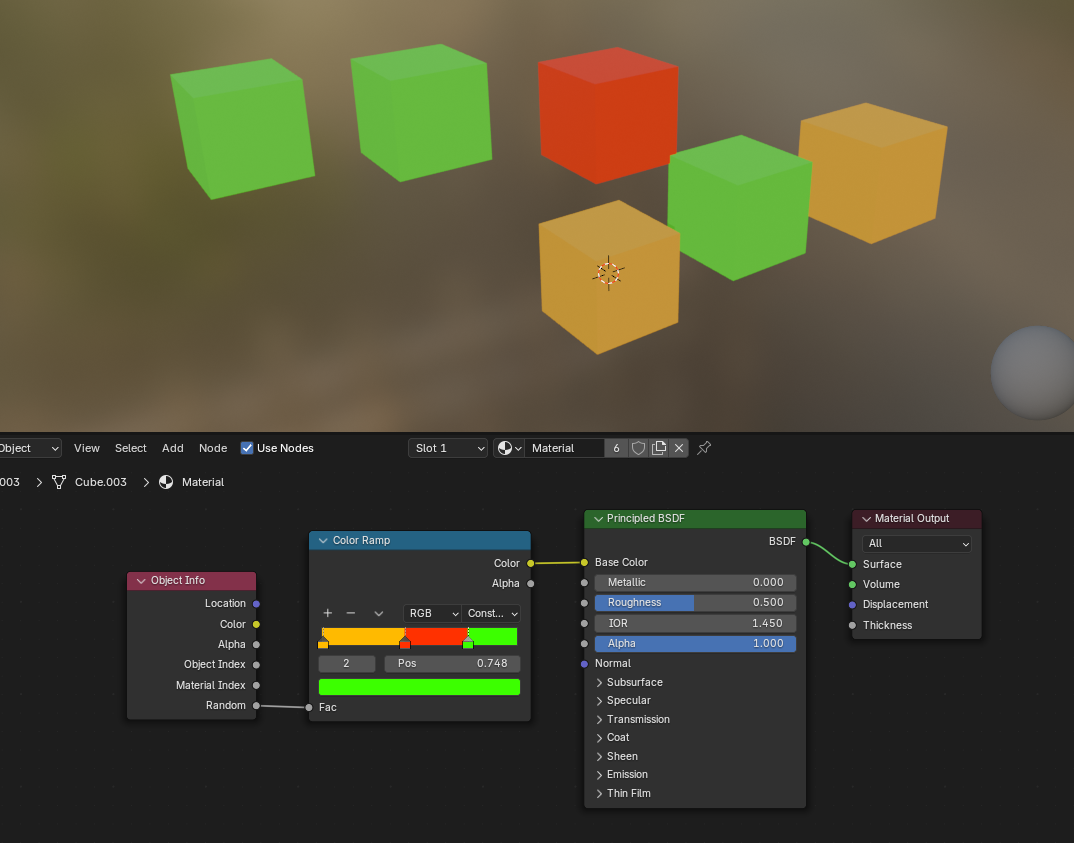Open the Slot 1 dropdown
Screen dimensions: 1074x843
coord(447,448)
